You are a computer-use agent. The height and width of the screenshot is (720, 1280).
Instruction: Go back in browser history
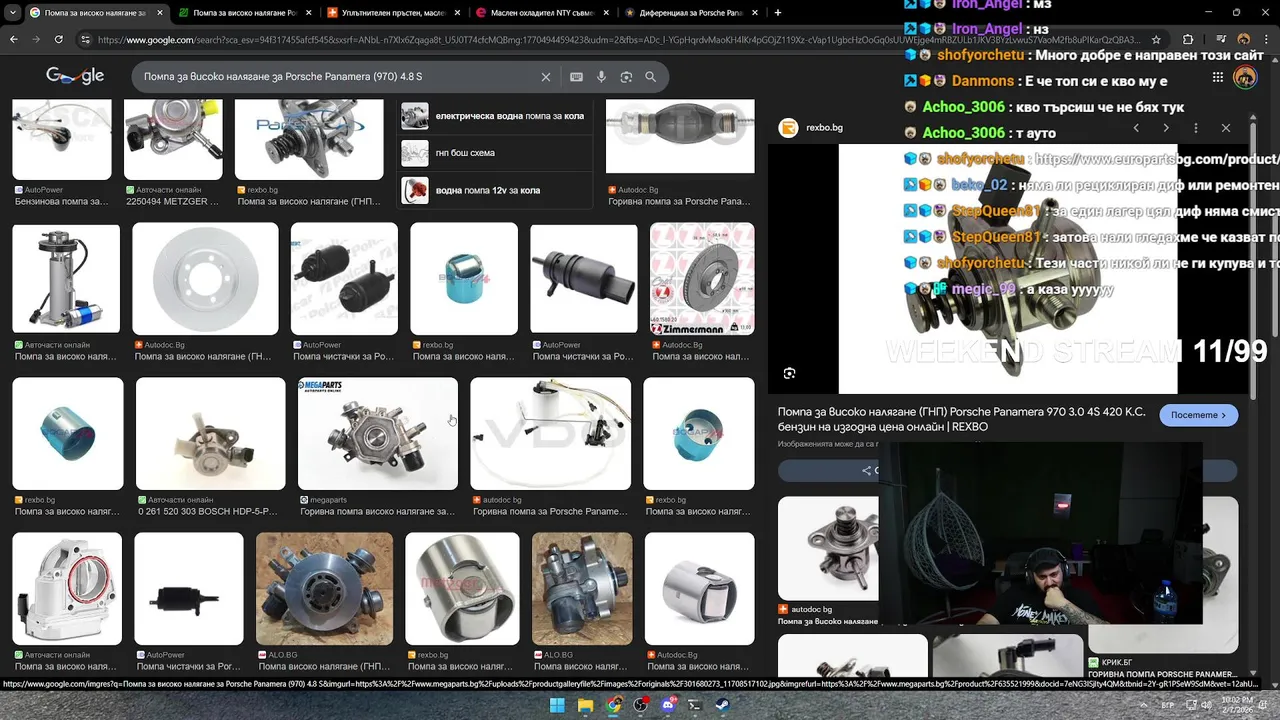pos(14,39)
